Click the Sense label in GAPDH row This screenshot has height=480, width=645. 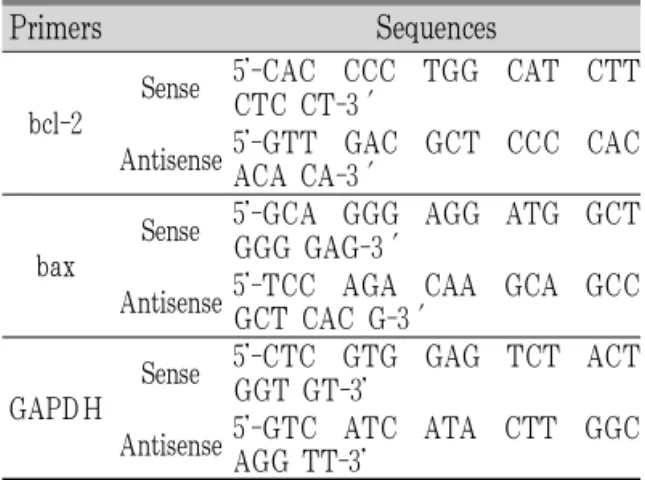click(x=171, y=373)
